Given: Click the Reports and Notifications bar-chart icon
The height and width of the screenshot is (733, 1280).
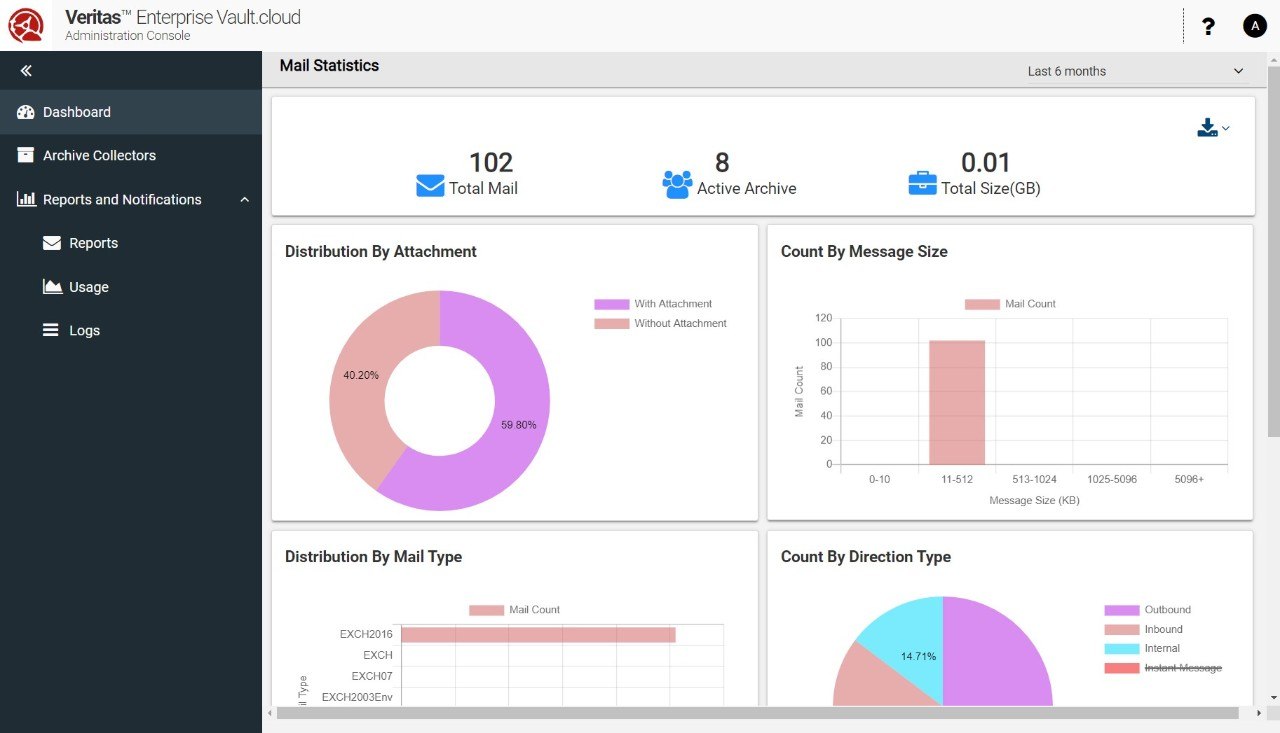Looking at the screenshot, I should click(23, 199).
